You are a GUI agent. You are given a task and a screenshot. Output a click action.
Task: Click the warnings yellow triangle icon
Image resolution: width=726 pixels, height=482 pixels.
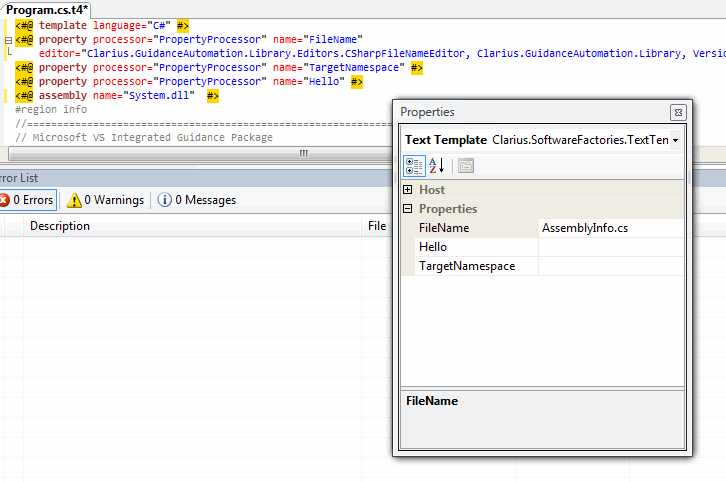[74, 200]
